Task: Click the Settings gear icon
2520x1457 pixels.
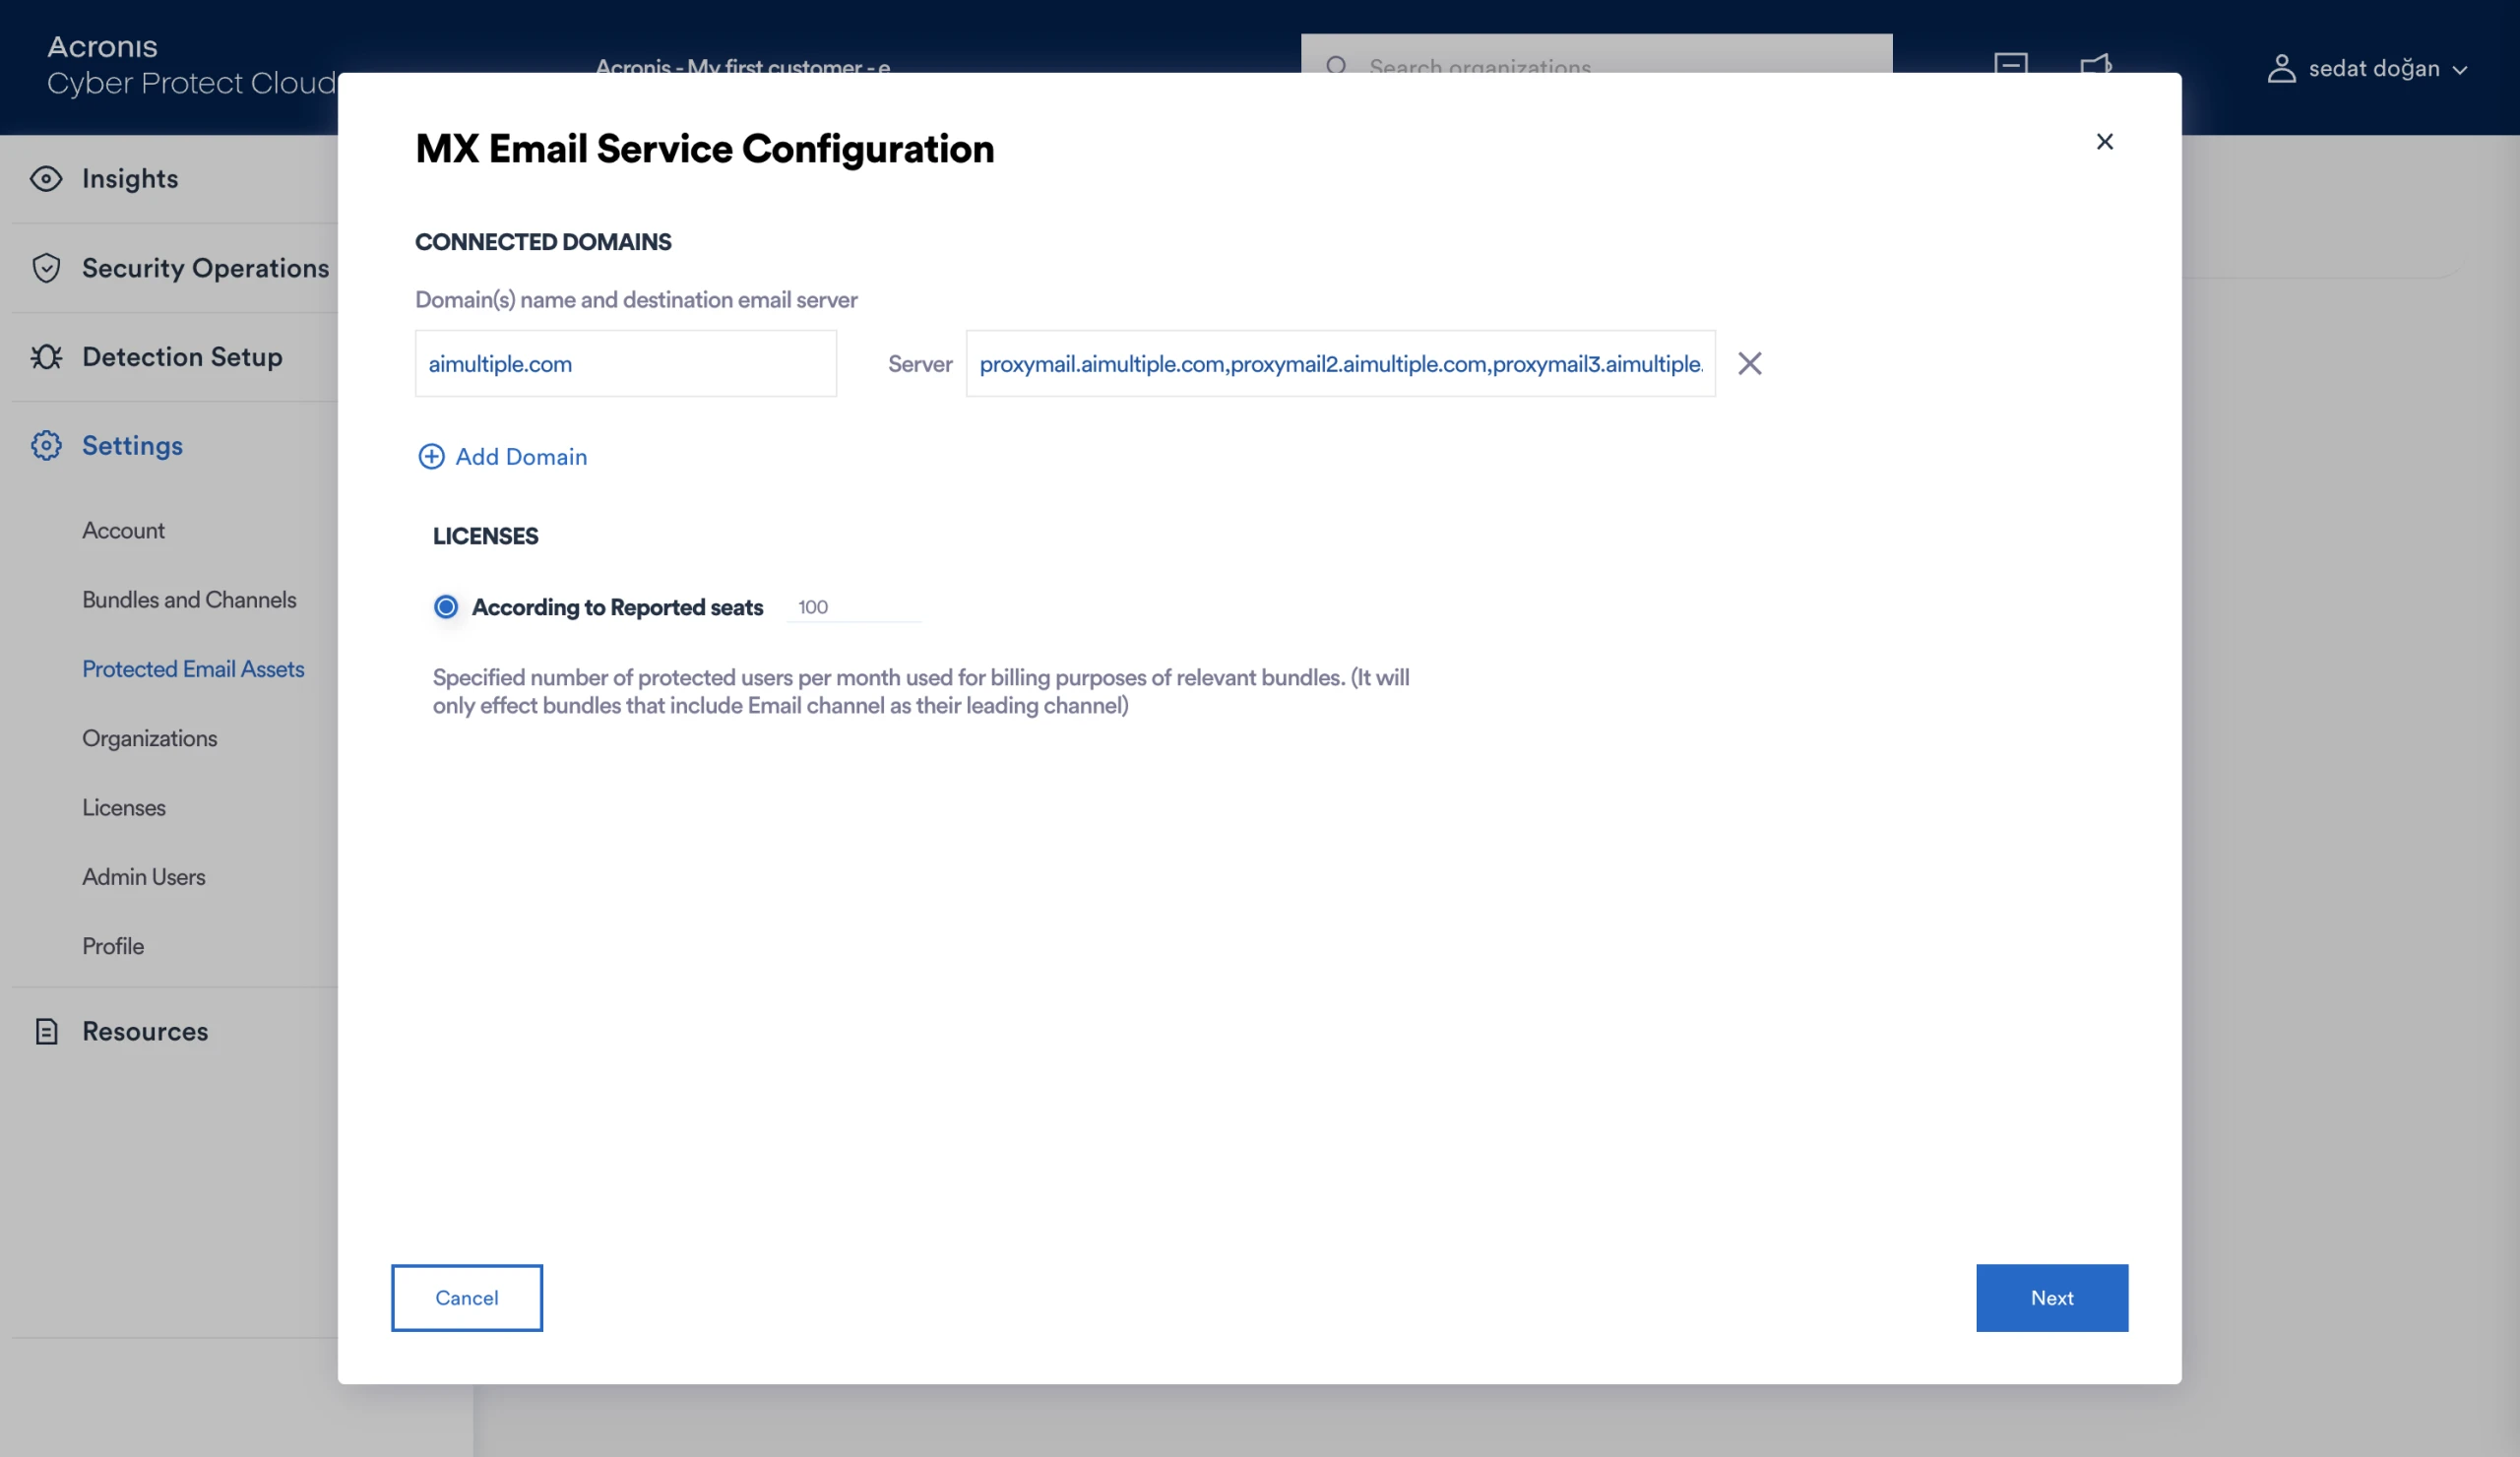Action: [46, 446]
